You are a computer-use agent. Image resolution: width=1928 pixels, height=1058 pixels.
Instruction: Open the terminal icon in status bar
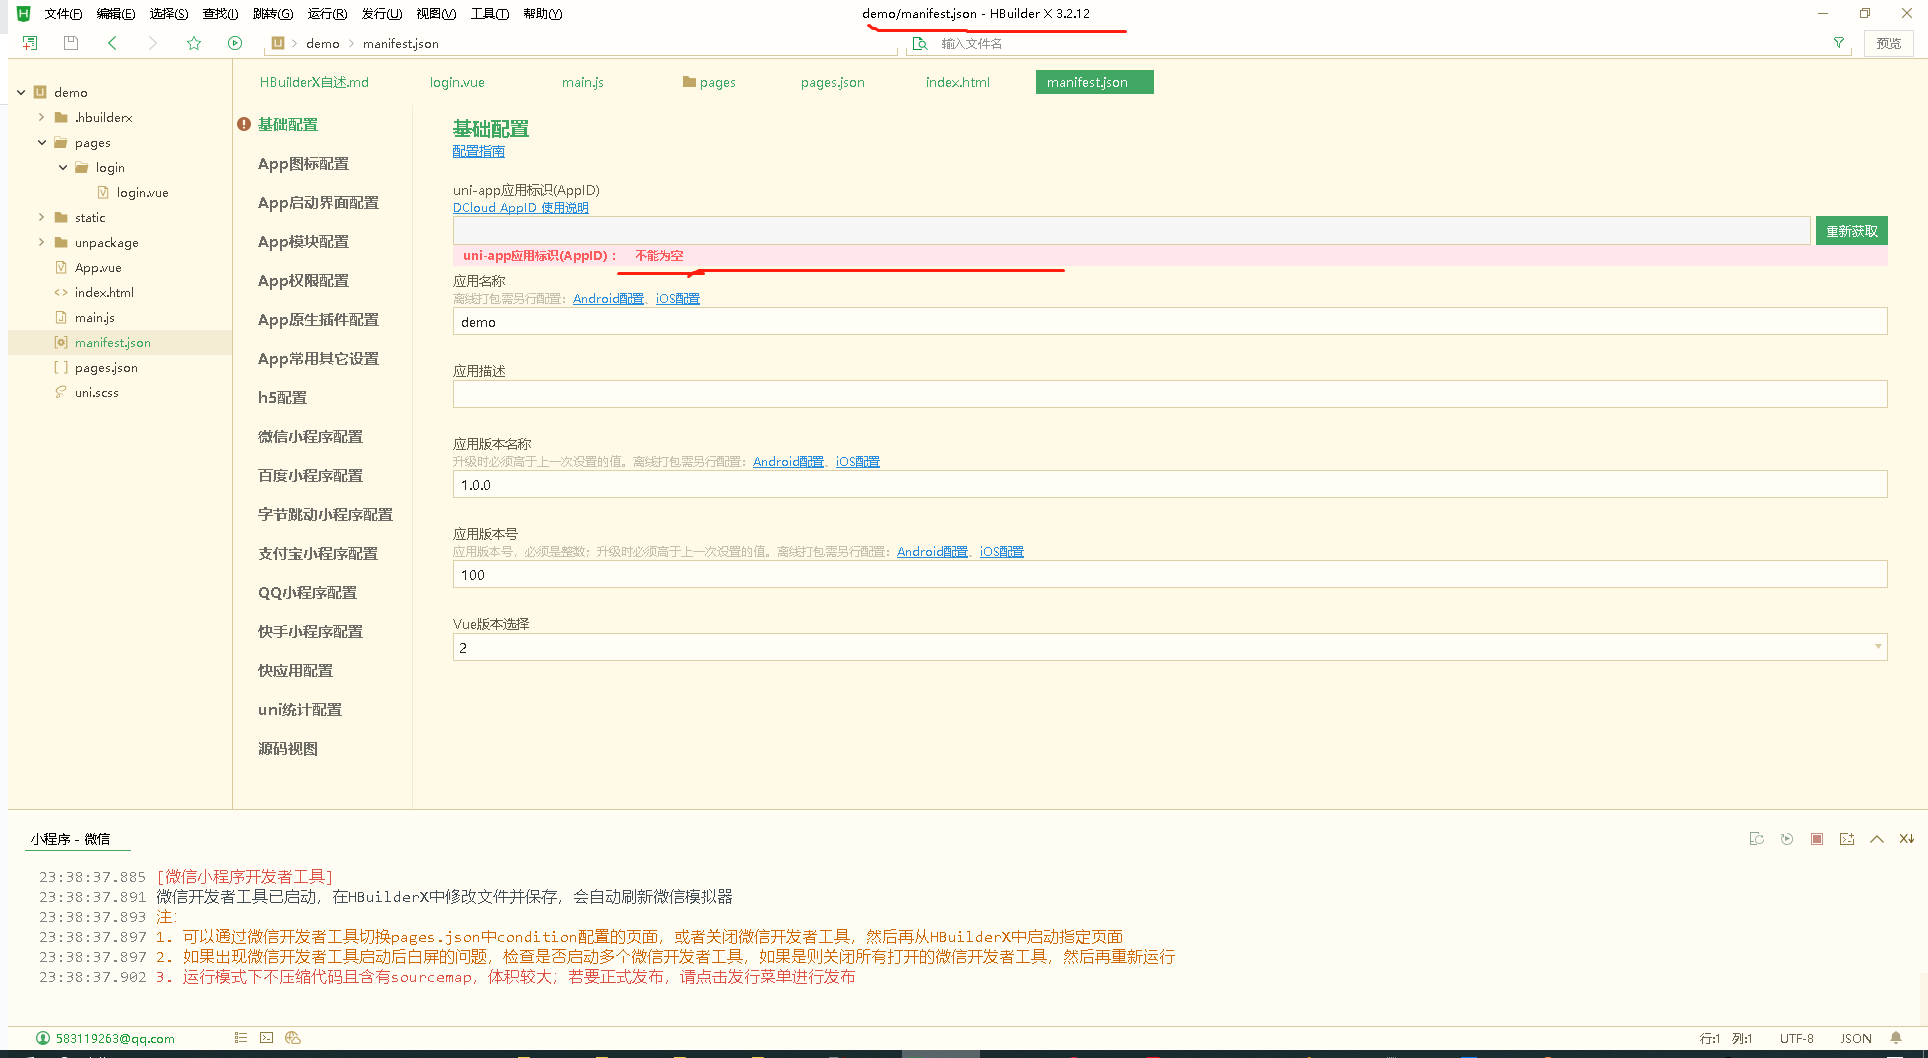pyautogui.click(x=266, y=1038)
